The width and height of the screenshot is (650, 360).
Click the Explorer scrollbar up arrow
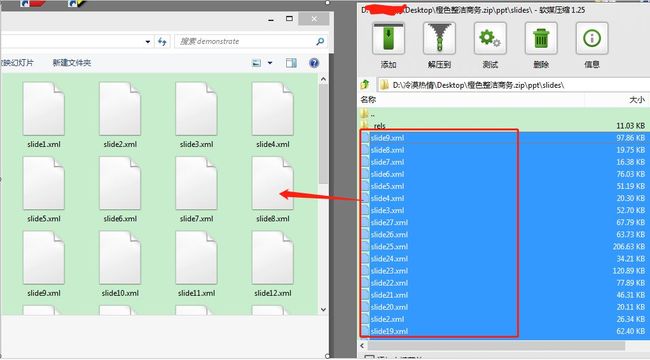pyautogui.click(x=323, y=79)
